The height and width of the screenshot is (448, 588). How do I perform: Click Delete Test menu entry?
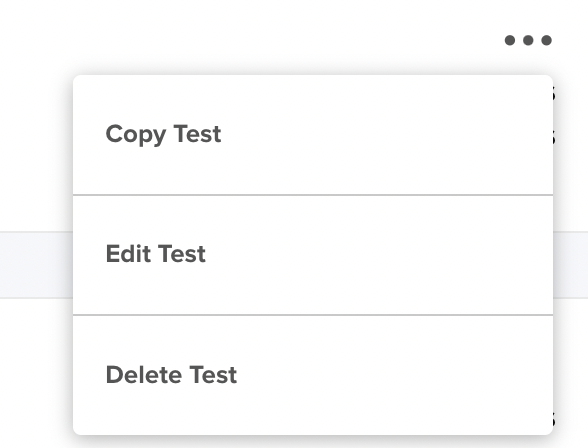tap(313, 375)
